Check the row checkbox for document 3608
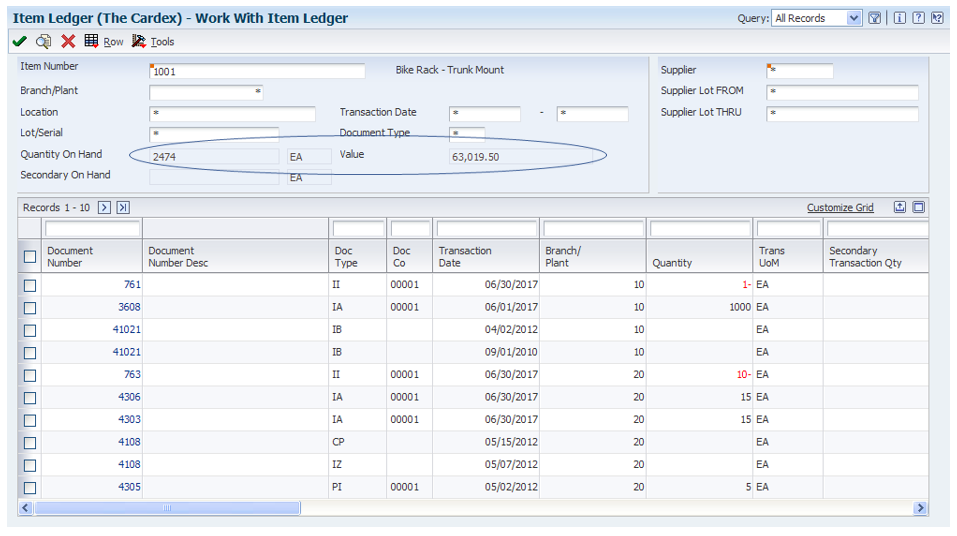 pyautogui.click(x=29, y=308)
